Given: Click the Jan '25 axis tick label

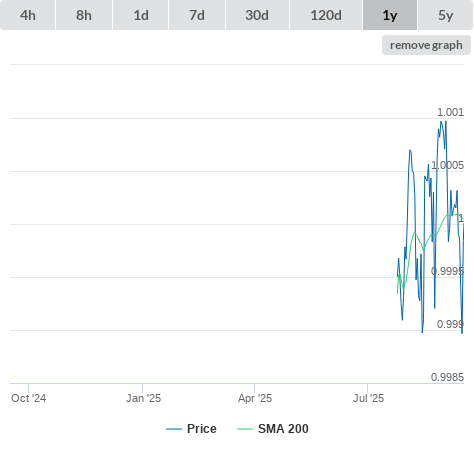Looking at the screenshot, I should click(143, 398).
